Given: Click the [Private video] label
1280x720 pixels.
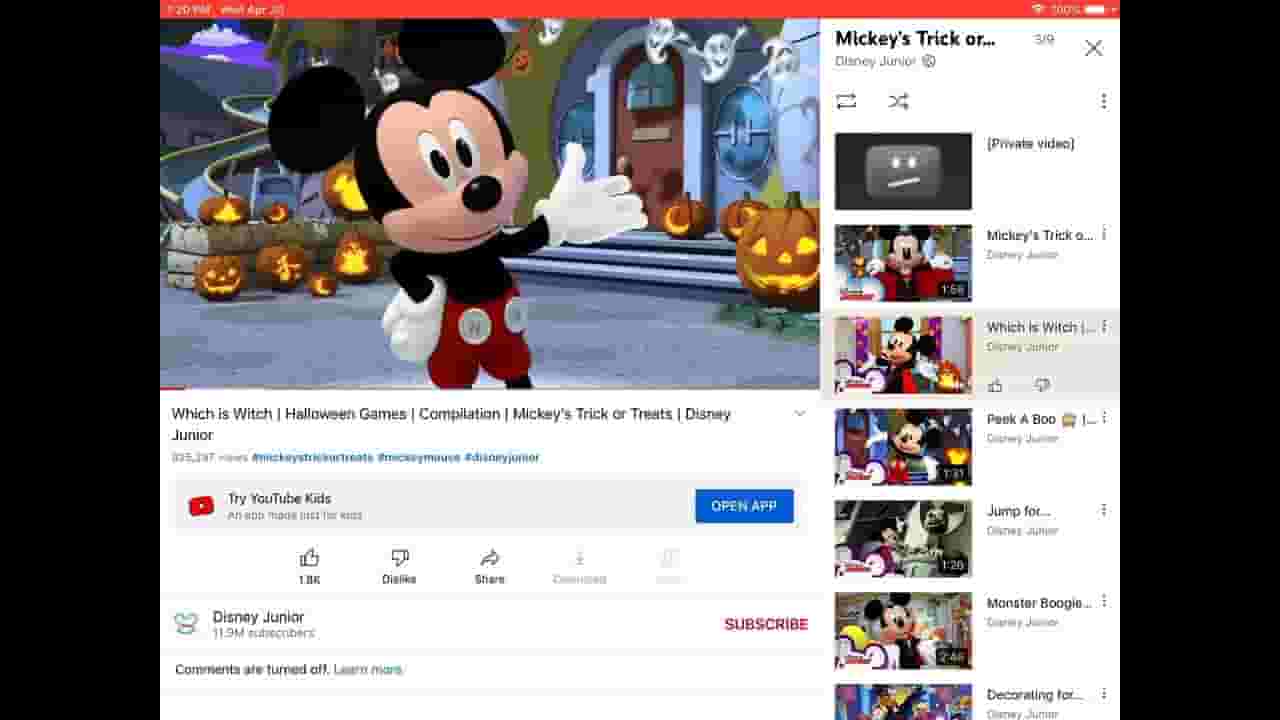Looking at the screenshot, I should click(x=1030, y=144).
